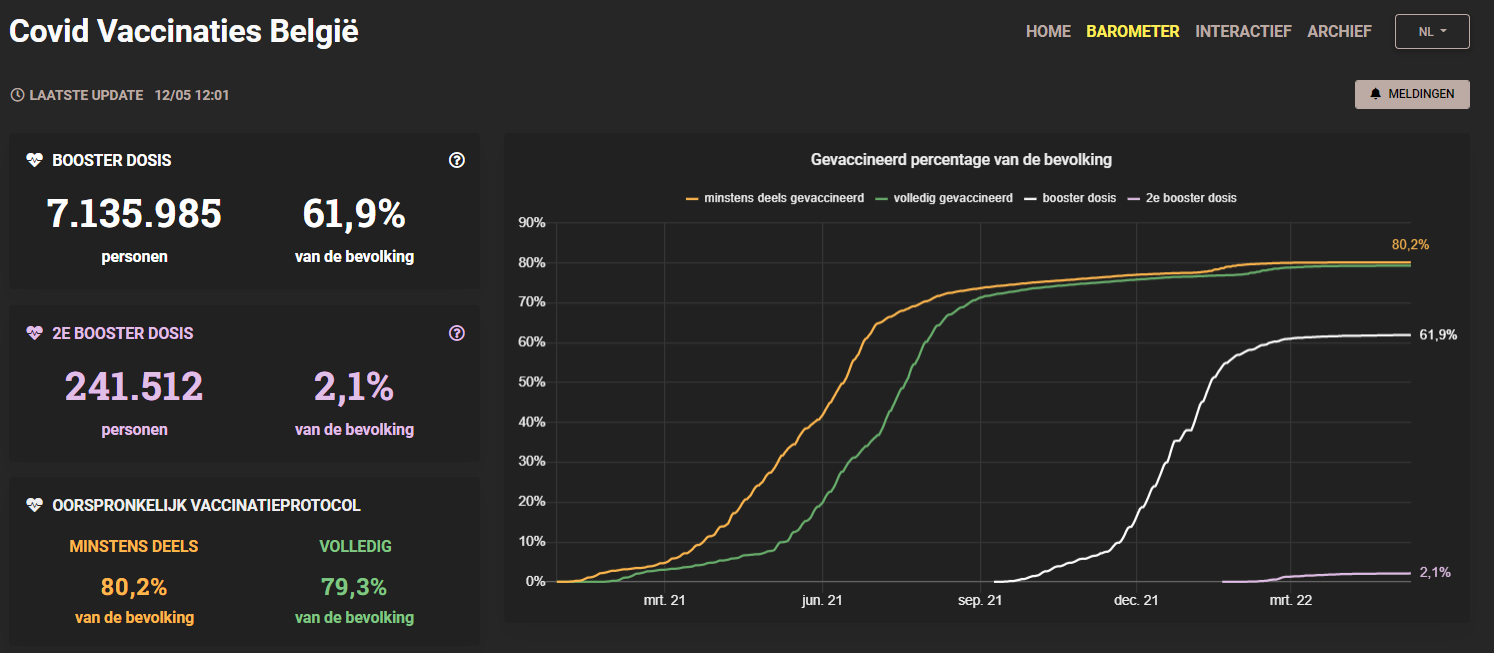
Task: Click the purple heart icon of 2E Booster Dosis
Action: [x=35, y=333]
